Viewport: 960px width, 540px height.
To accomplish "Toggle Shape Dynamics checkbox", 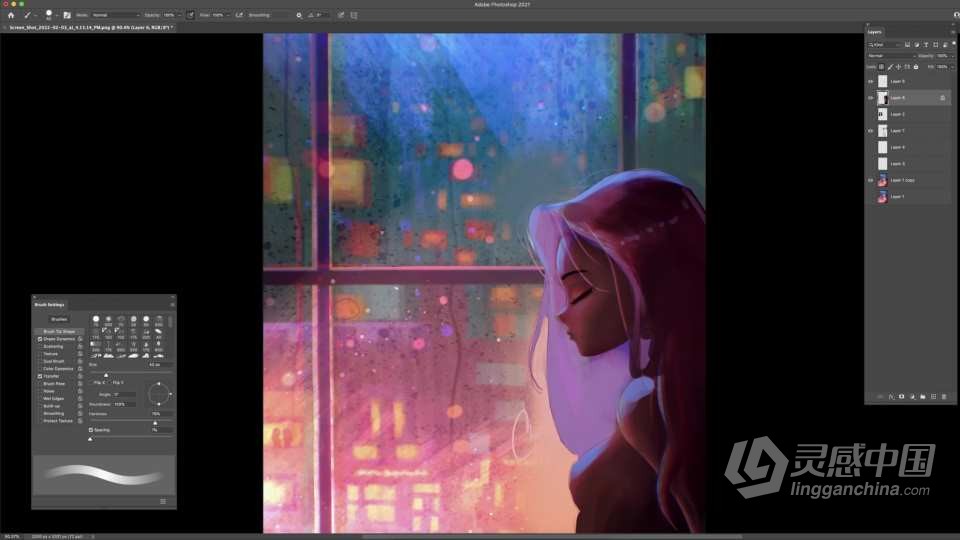I will point(40,339).
